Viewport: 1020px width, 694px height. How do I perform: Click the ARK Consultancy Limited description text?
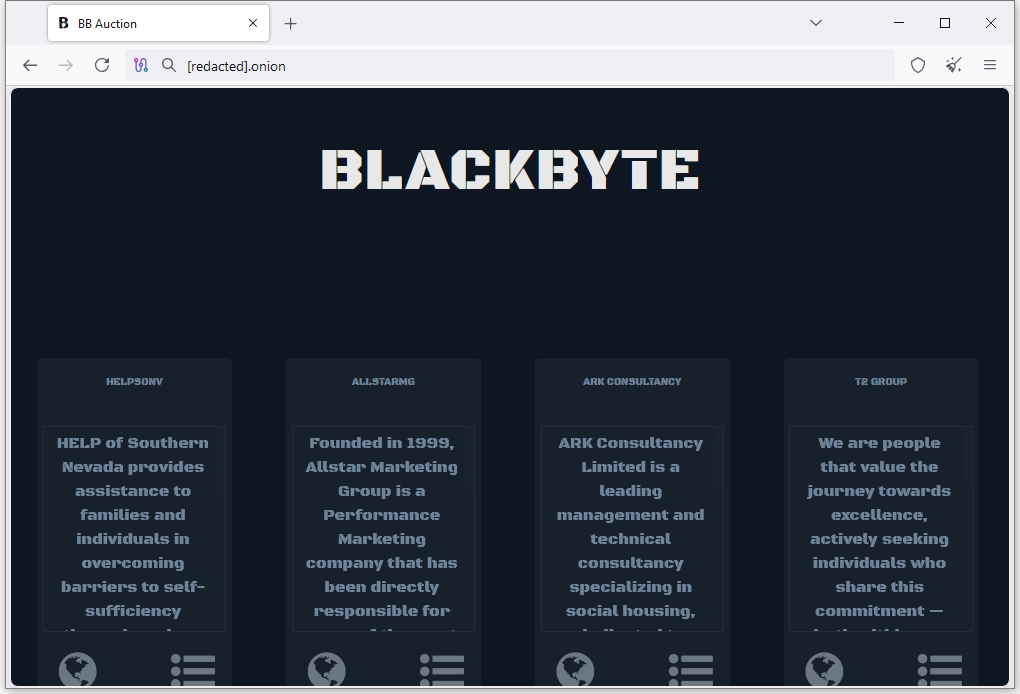click(x=631, y=528)
